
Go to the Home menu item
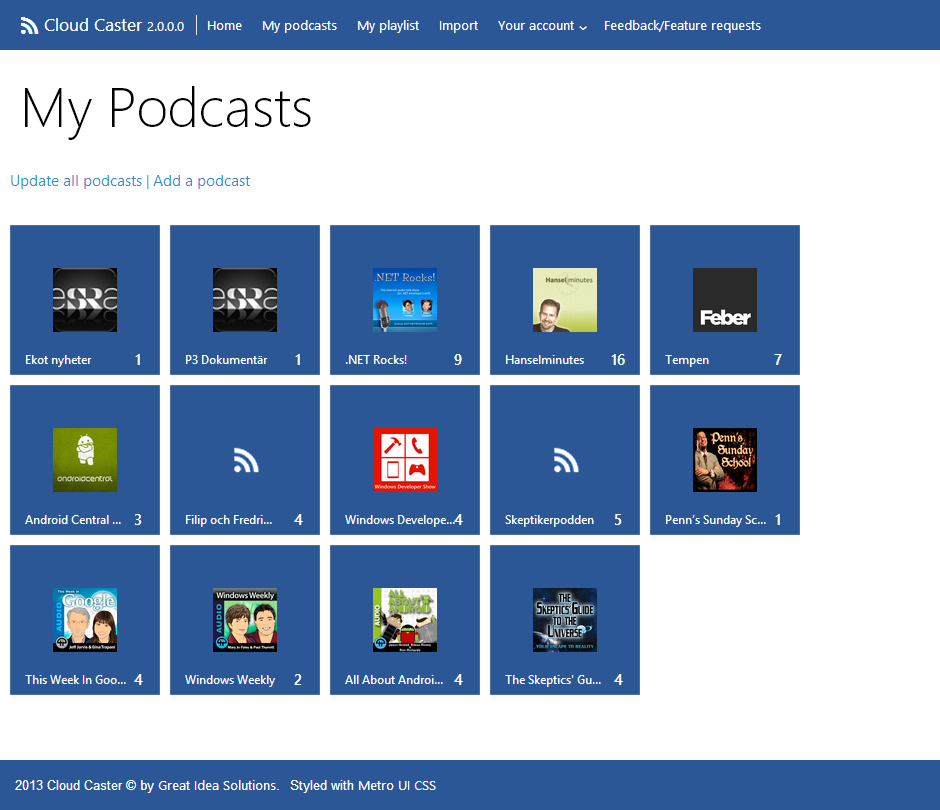click(x=224, y=26)
